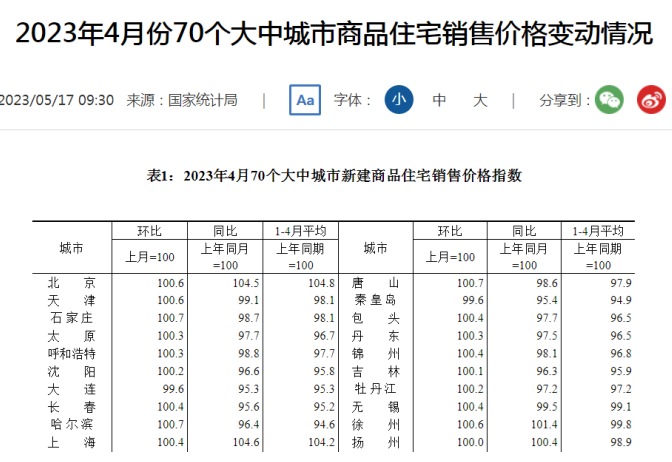Image resolution: width=672 pixels, height=462 pixels.
Task: Click left table header 同比
Action: tap(225, 231)
